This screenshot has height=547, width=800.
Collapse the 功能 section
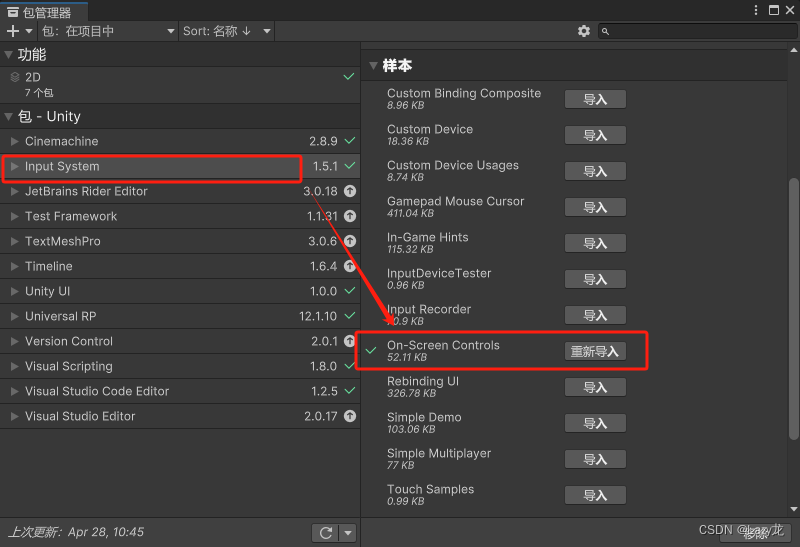click(9, 54)
